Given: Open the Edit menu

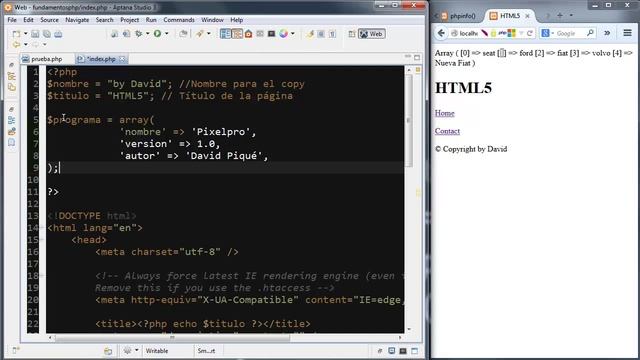Looking at the screenshot, I should pos(28,20).
